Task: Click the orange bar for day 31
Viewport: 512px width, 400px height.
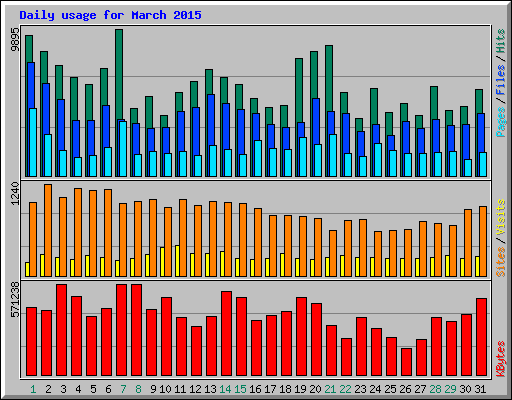Action: (483, 241)
